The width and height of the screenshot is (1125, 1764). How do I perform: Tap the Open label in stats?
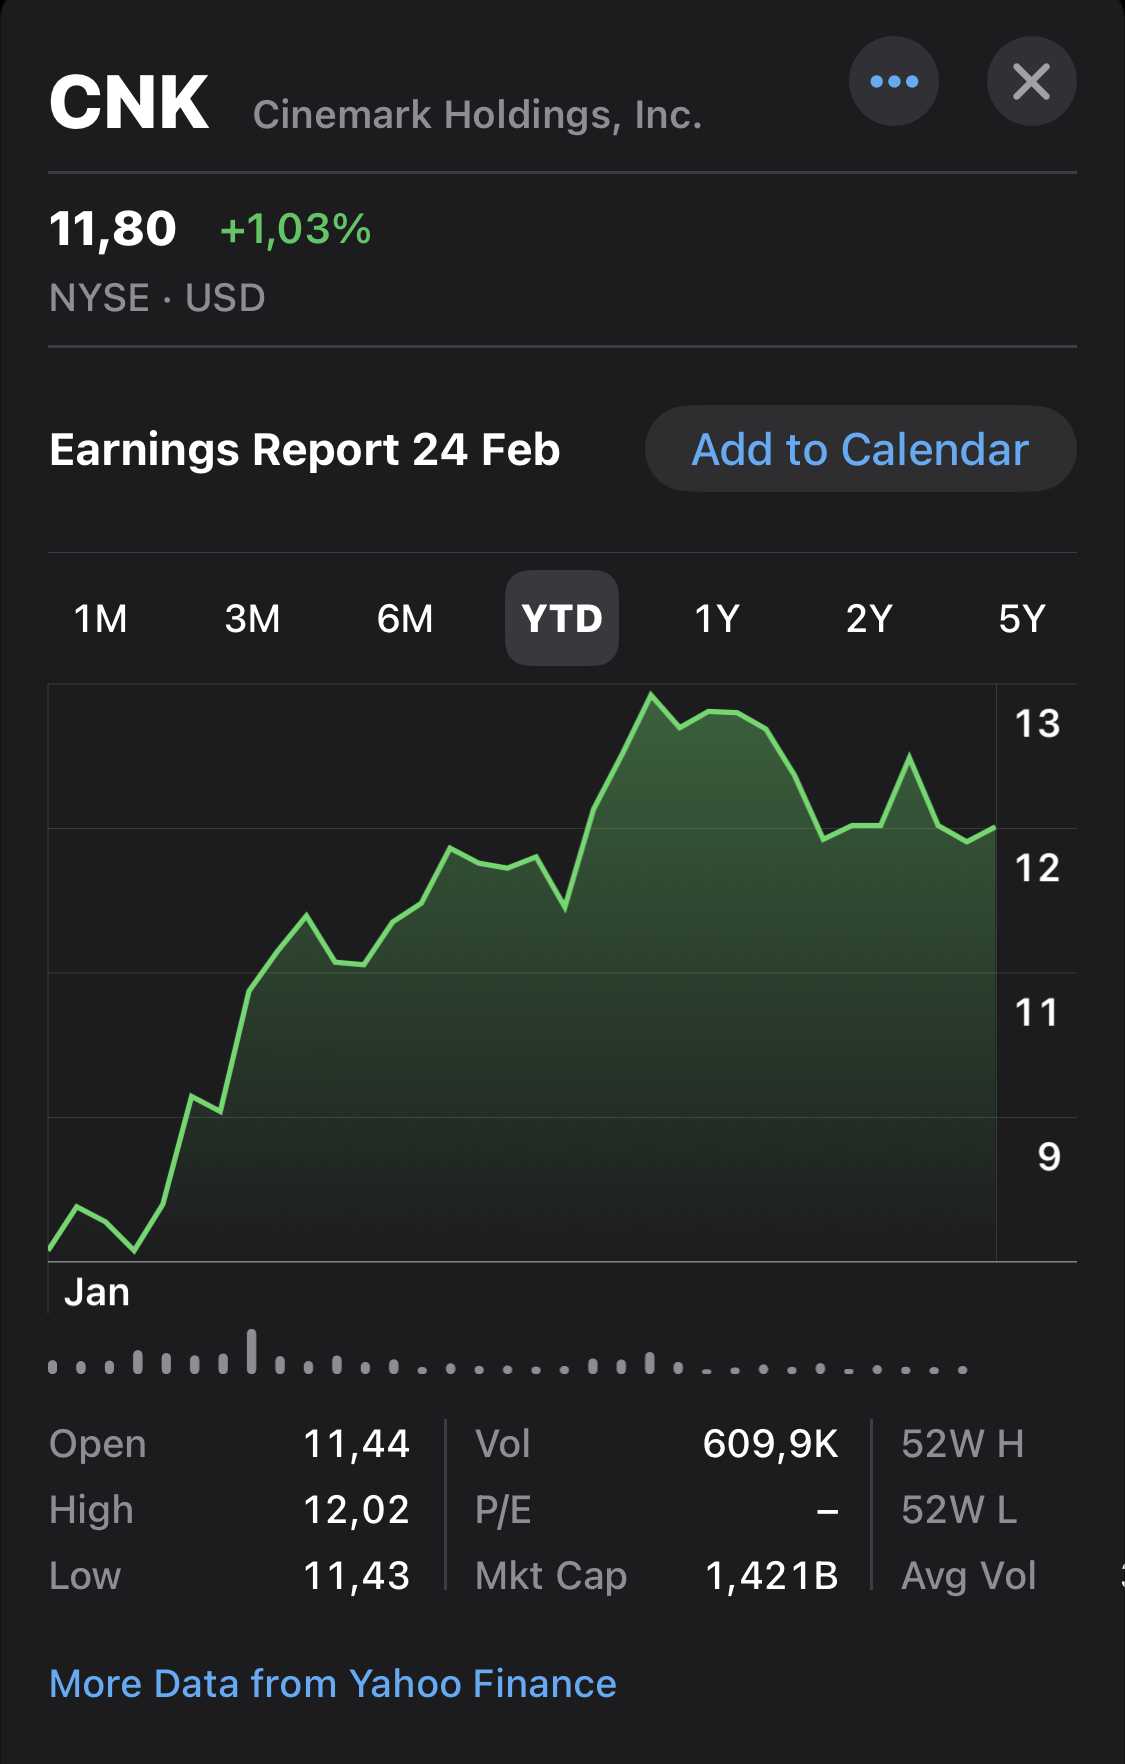(98, 1444)
